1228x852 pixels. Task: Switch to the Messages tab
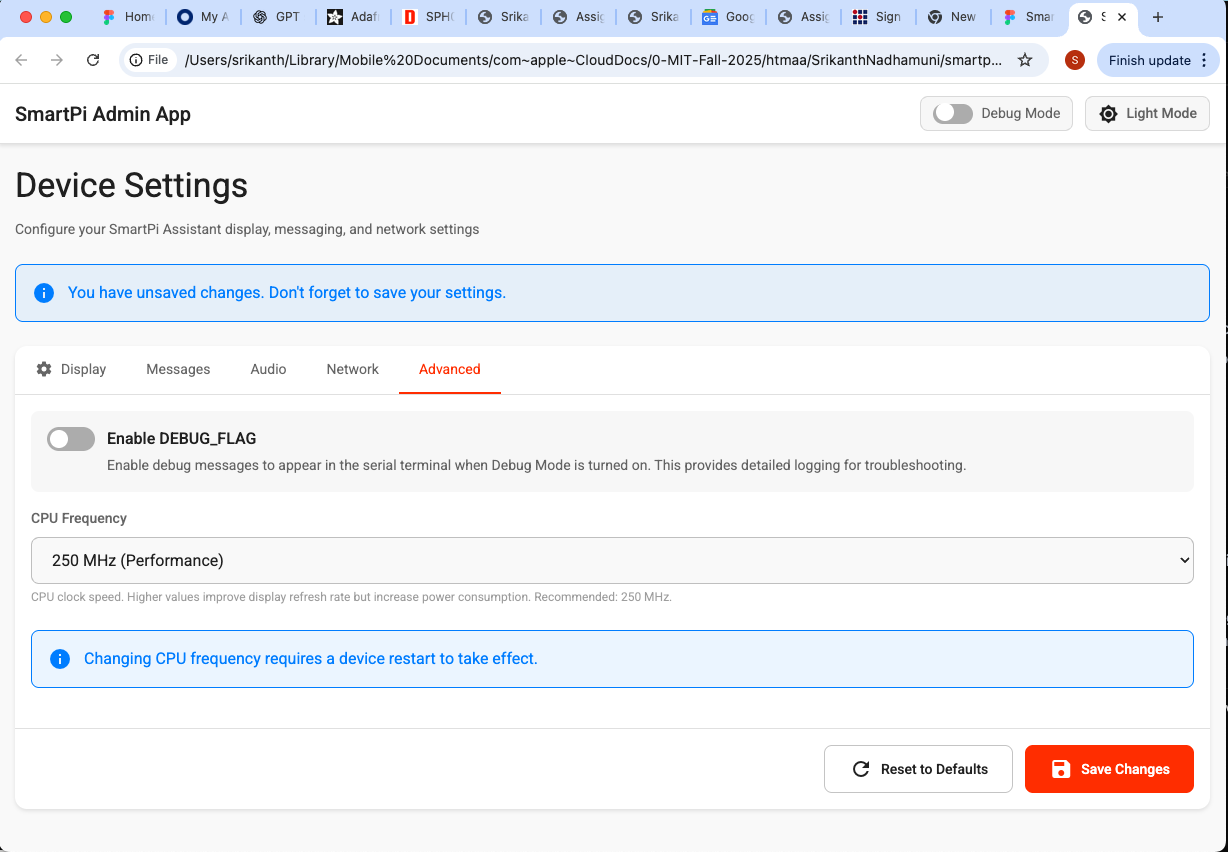pyautogui.click(x=178, y=369)
